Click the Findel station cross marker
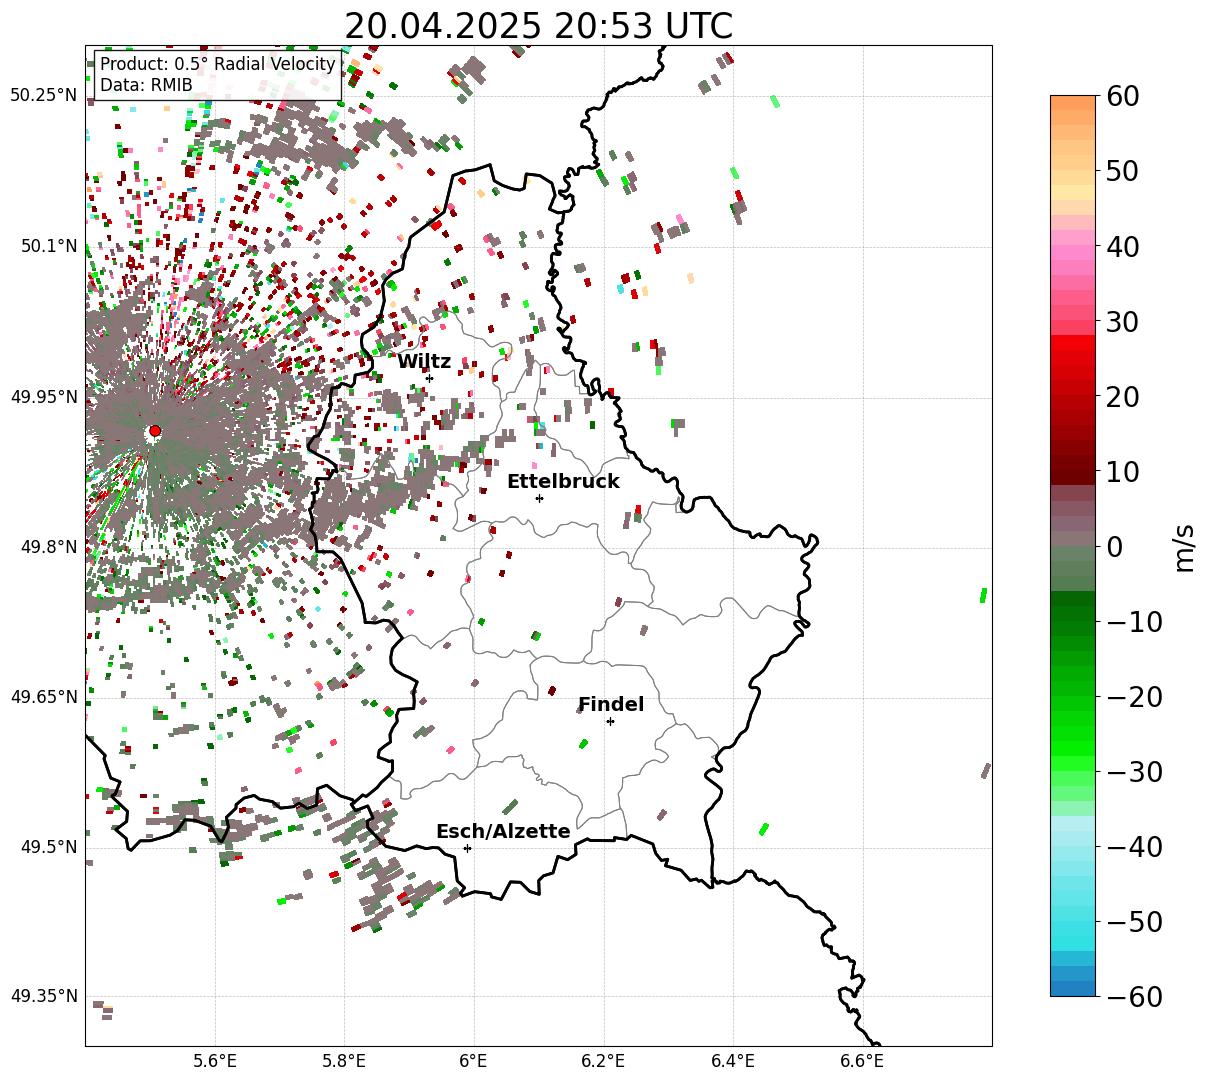Image resolution: width=1207 pixels, height=1081 pixels. (610, 721)
